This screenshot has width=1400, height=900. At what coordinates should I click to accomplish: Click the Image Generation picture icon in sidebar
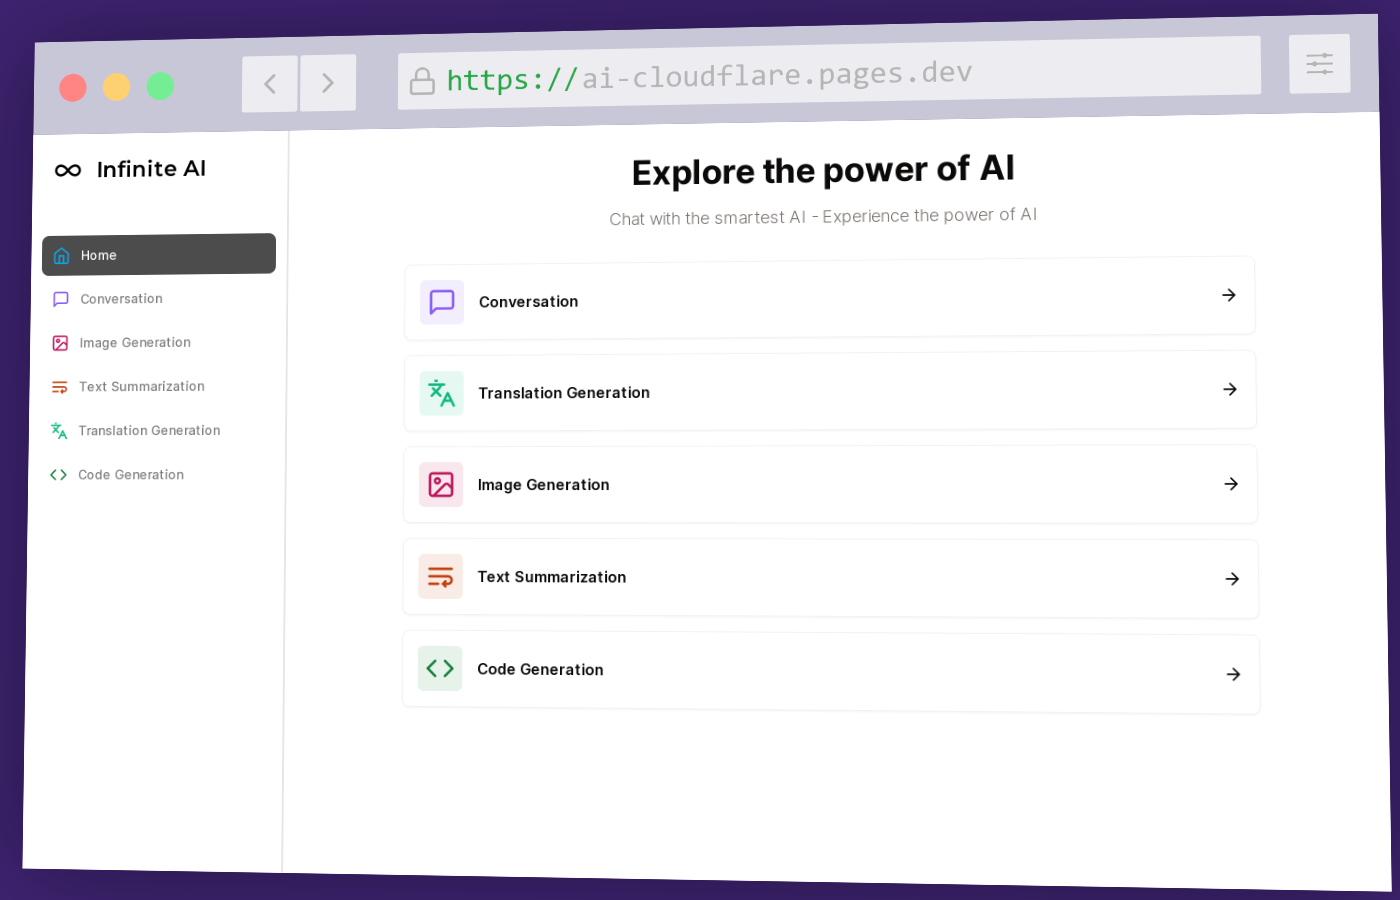(60, 342)
